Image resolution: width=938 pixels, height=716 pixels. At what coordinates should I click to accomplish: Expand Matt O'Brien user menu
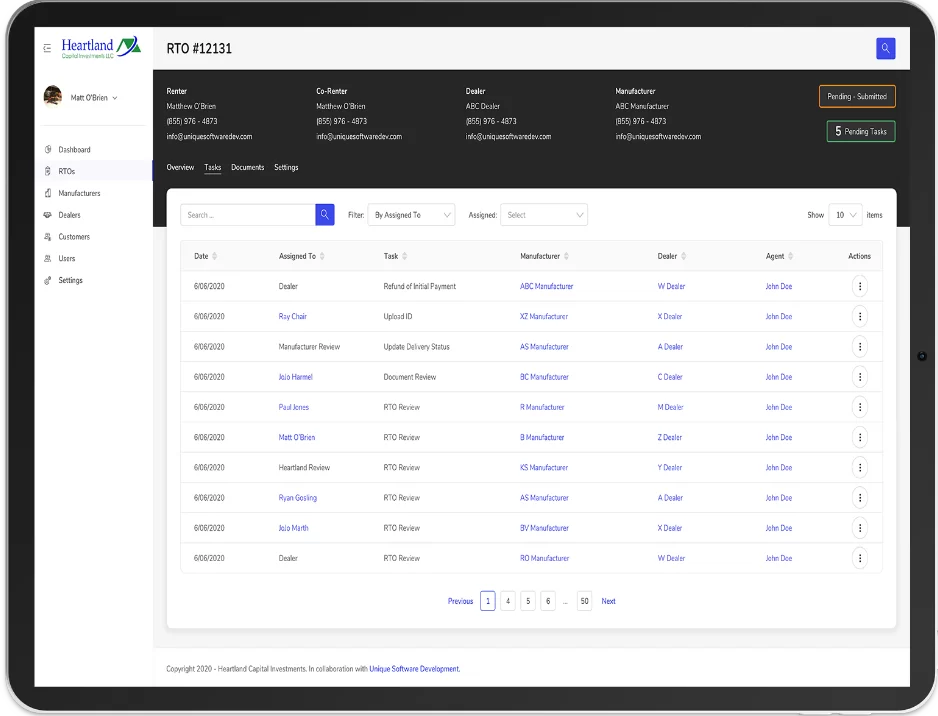click(x=93, y=98)
